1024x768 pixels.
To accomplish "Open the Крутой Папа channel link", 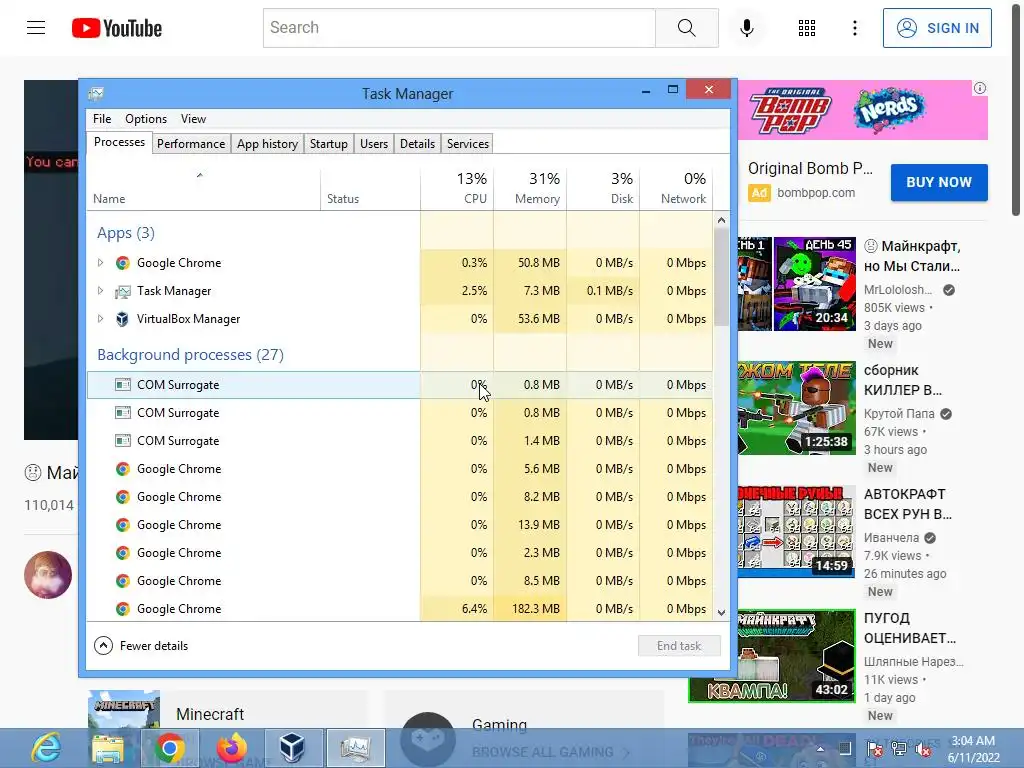I will point(899,413).
